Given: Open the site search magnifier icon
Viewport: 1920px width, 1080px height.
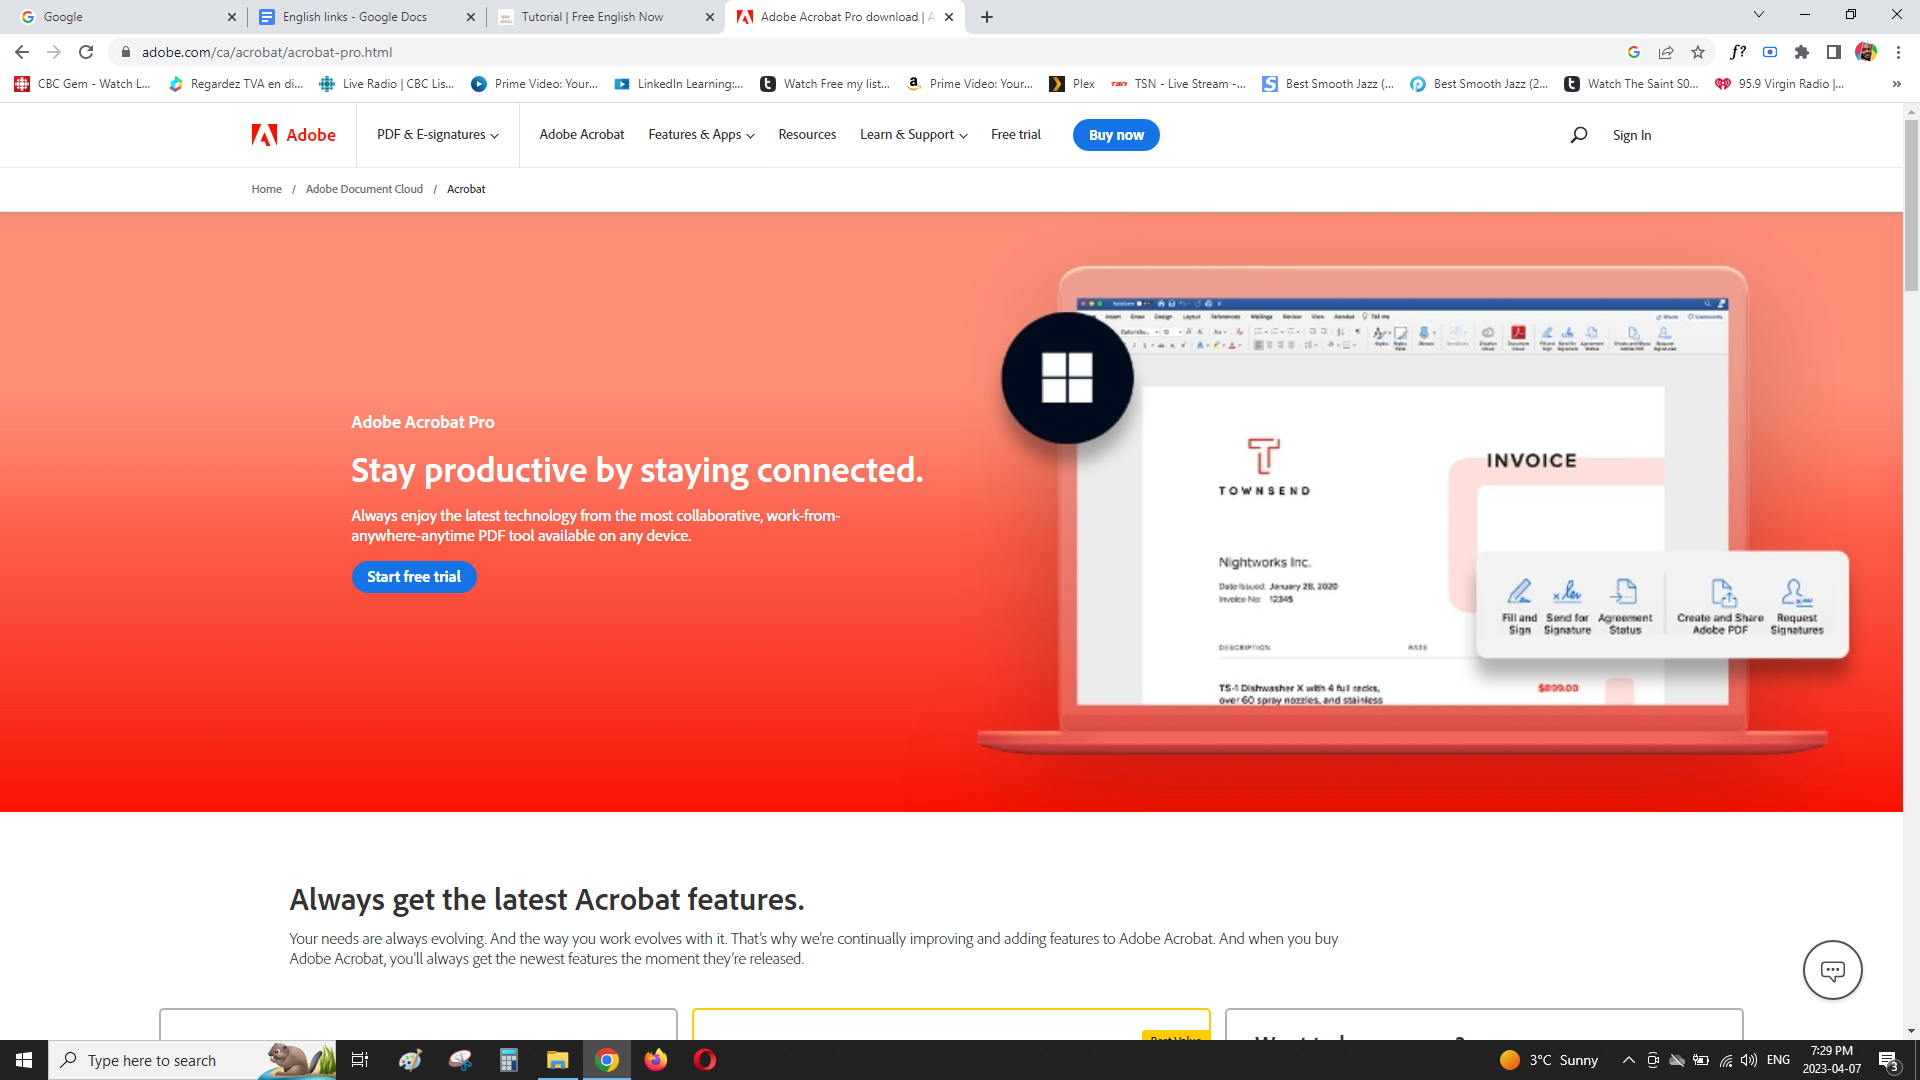Looking at the screenshot, I should (x=1579, y=135).
